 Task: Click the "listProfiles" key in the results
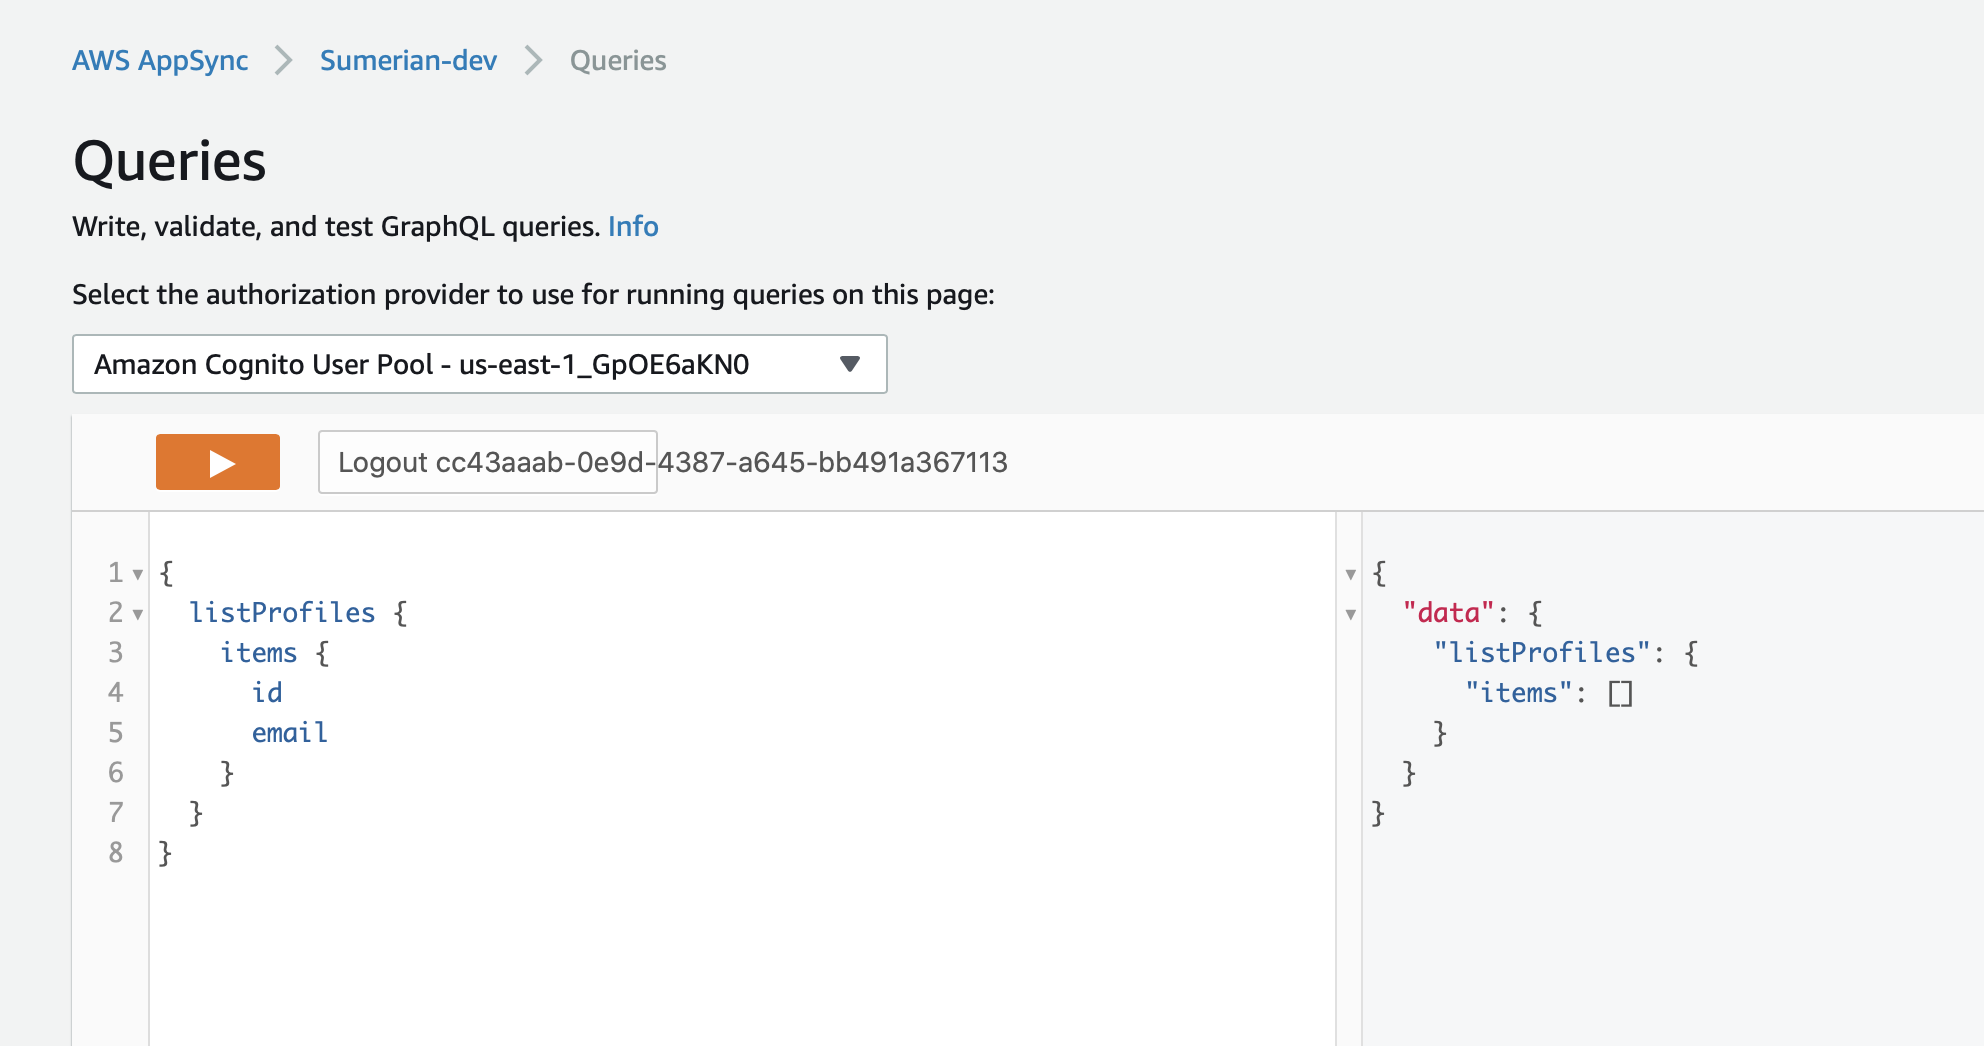coord(1542,652)
